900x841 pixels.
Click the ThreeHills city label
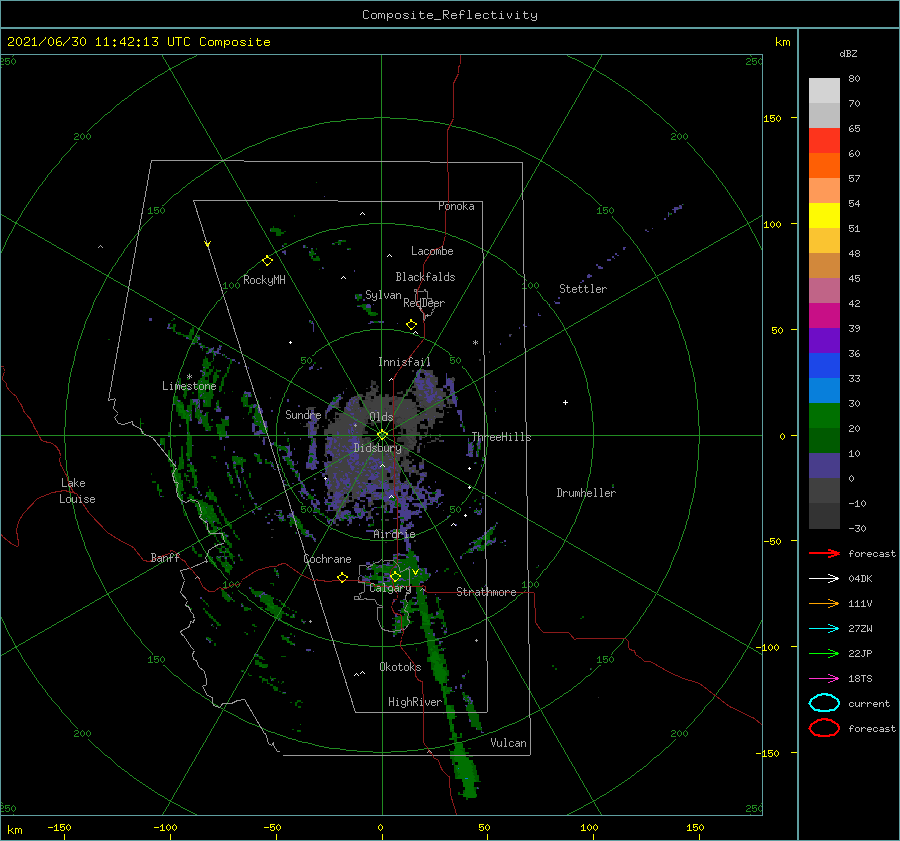pyautogui.click(x=501, y=437)
